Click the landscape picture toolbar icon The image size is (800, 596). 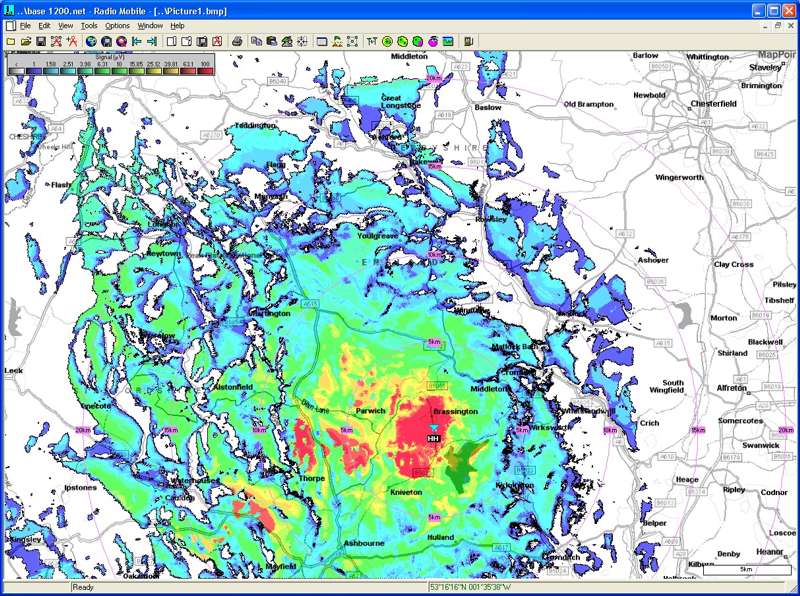[447, 41]
